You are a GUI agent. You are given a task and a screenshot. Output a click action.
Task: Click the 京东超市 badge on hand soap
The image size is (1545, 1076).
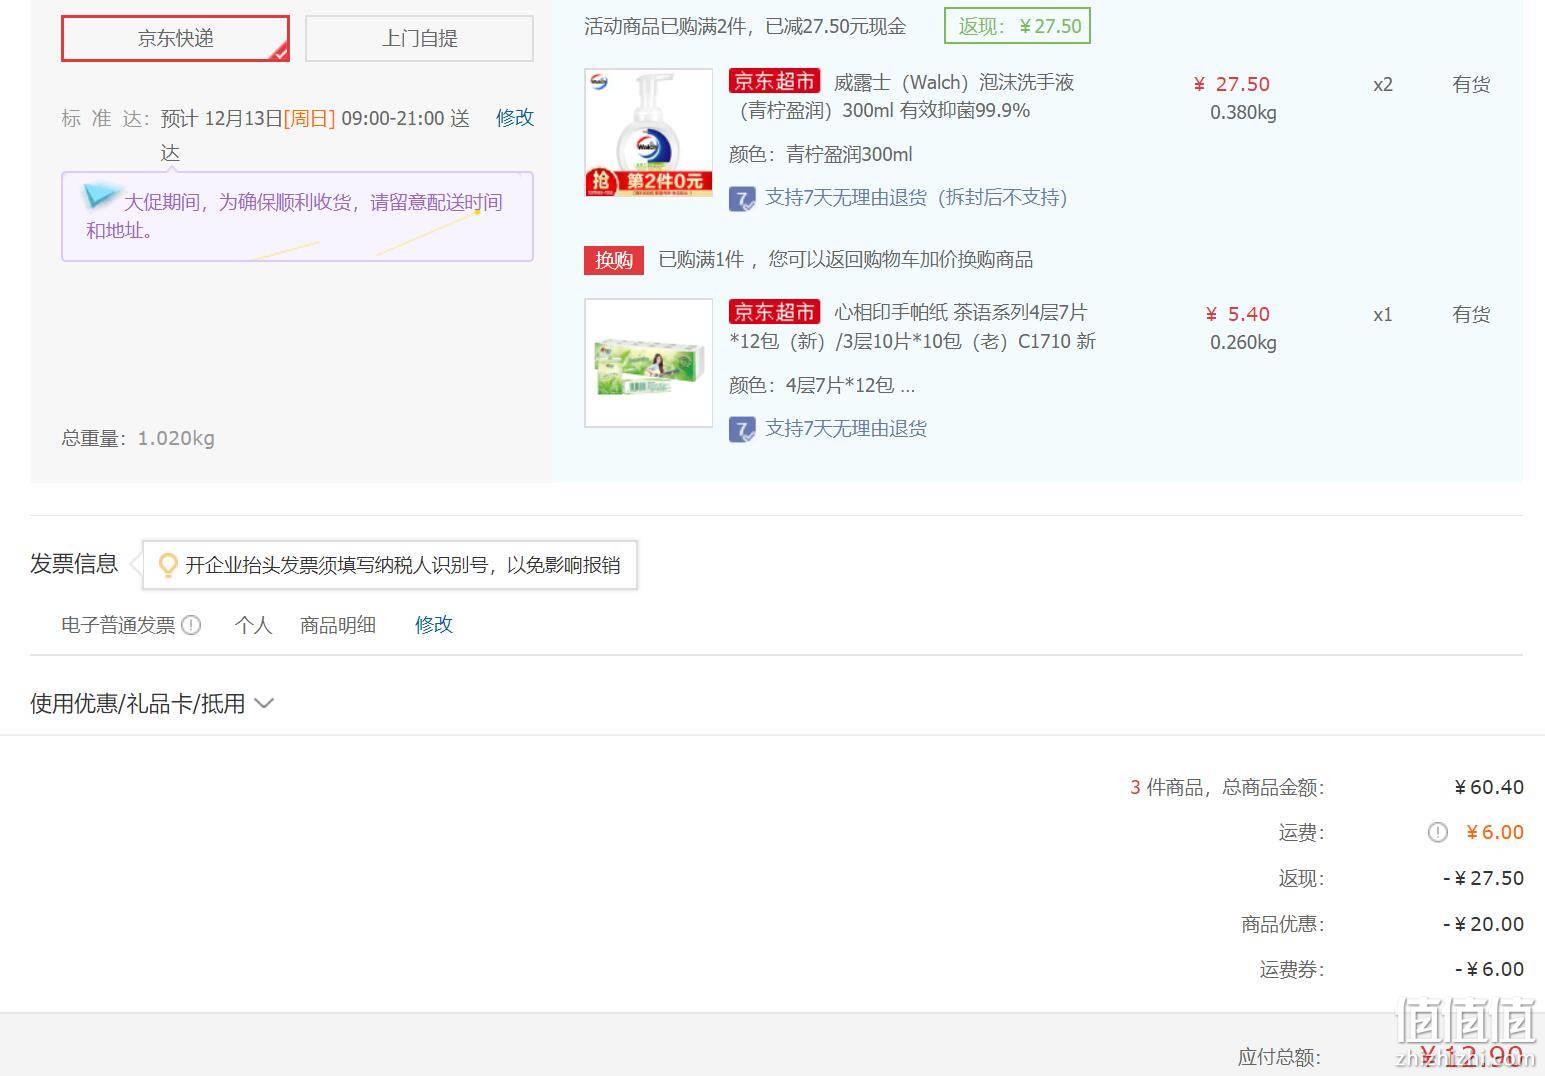pyautogui.click(x=774, y=81)
